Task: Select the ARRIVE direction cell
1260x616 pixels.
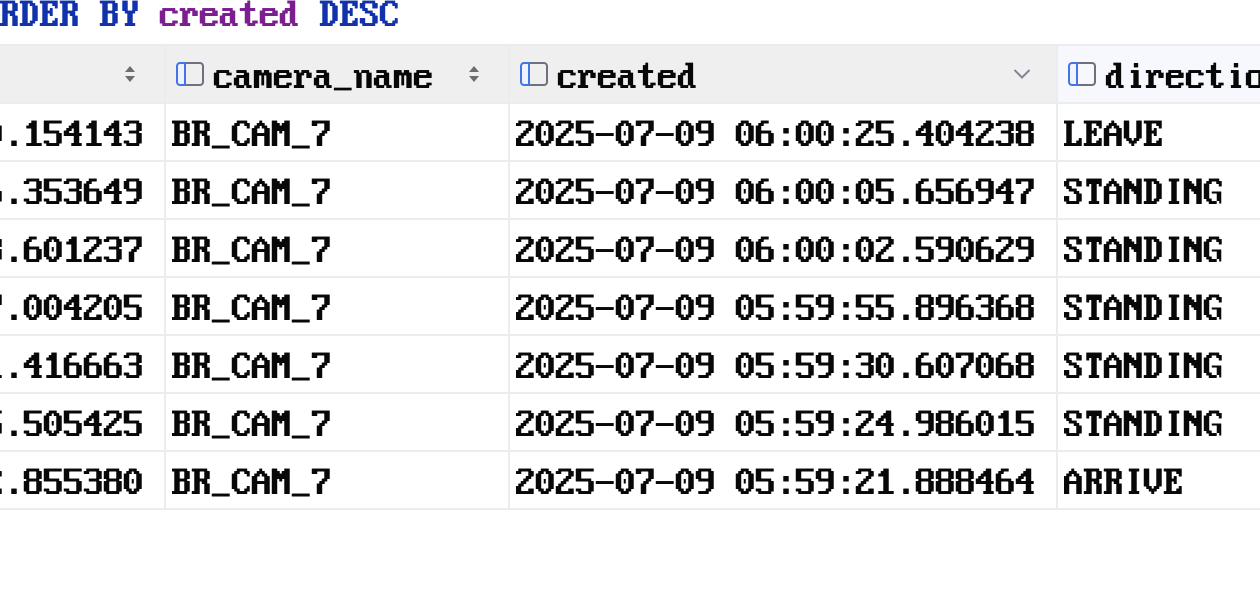Action: 1159,481
